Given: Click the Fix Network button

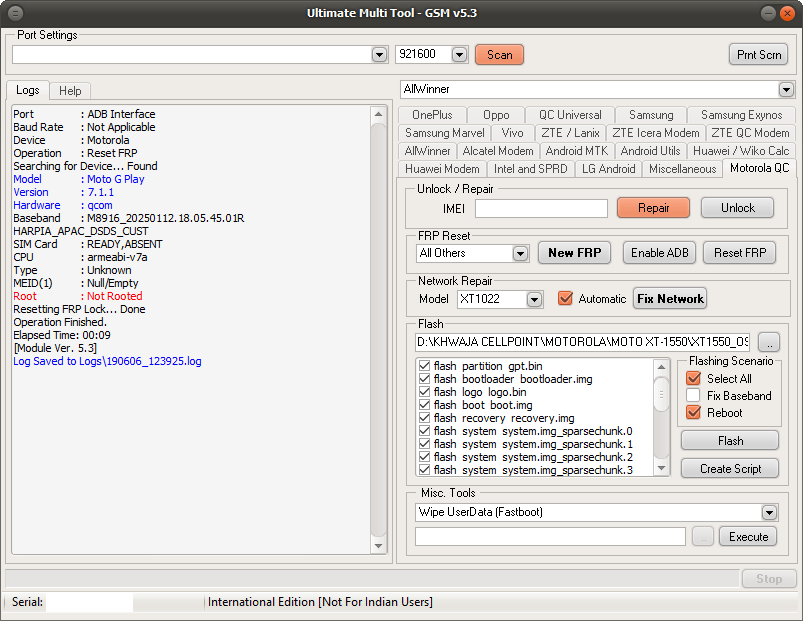Looking at the screenshot, I should point(670,298).
